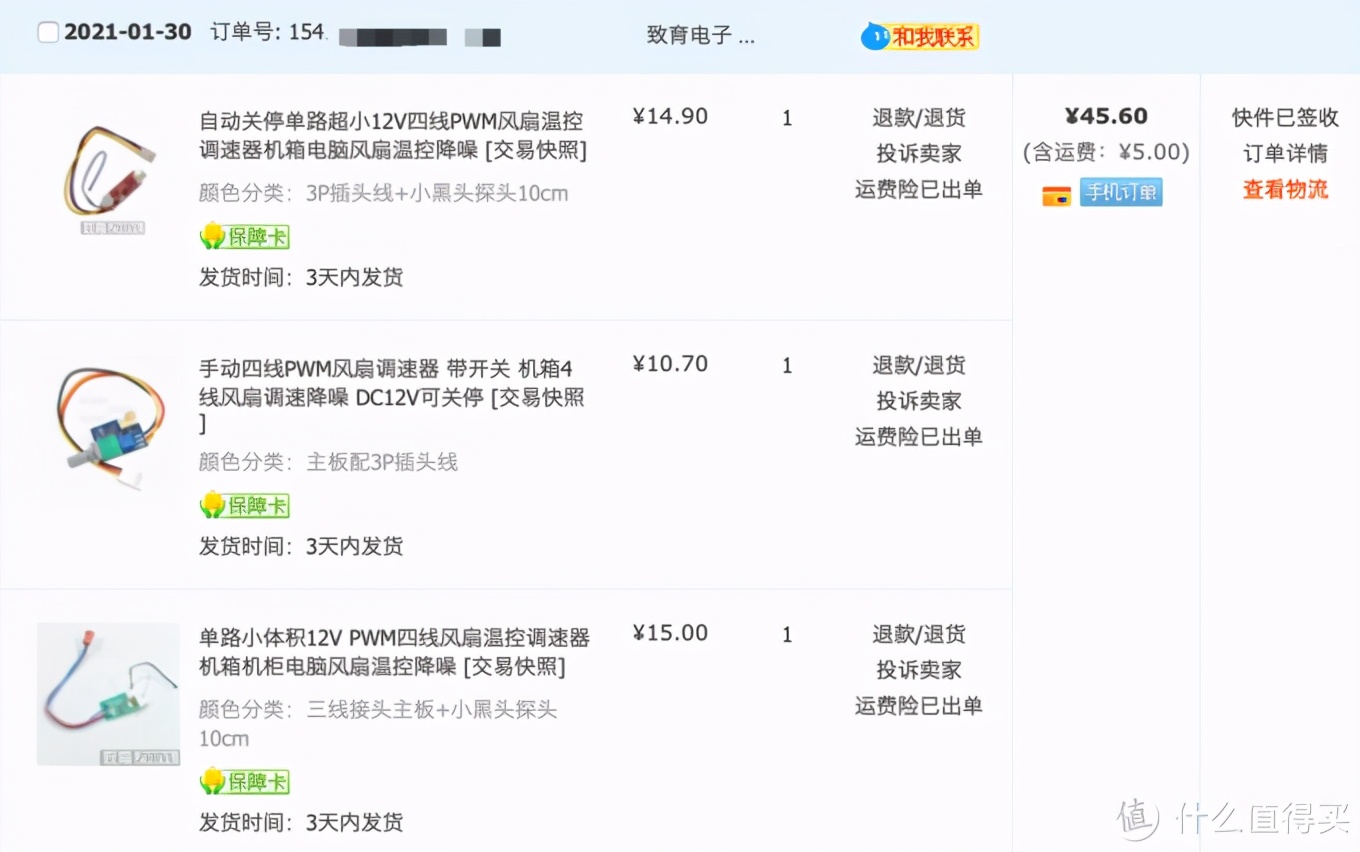Click the 手机订单 mobile order badge
This screenshot has height=852, width=1360.
tap(1121, 191)
